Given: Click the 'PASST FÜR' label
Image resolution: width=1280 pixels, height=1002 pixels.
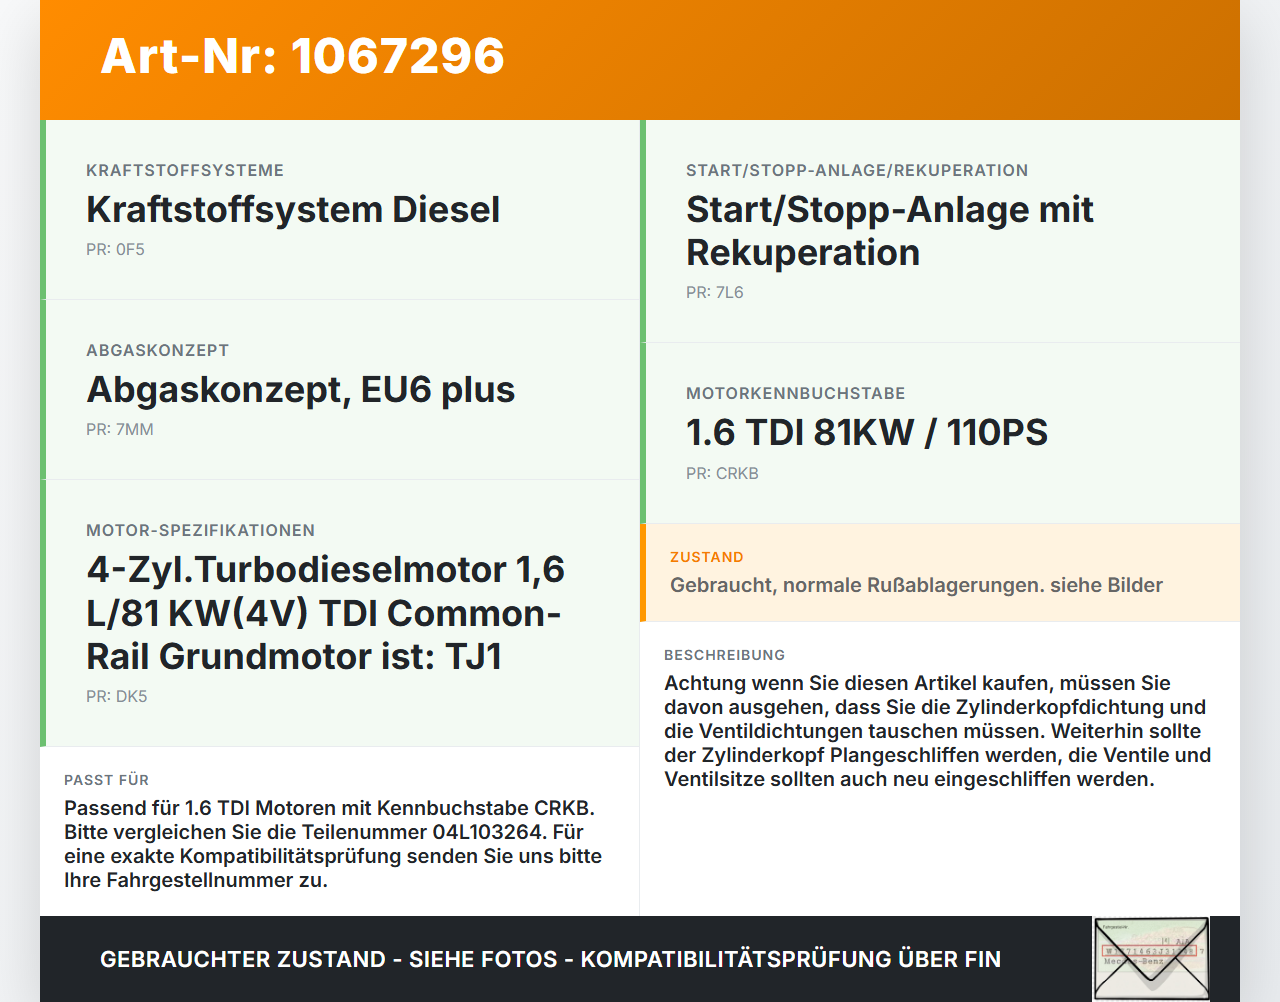Looking at the screenshot, I should (107, 780).
